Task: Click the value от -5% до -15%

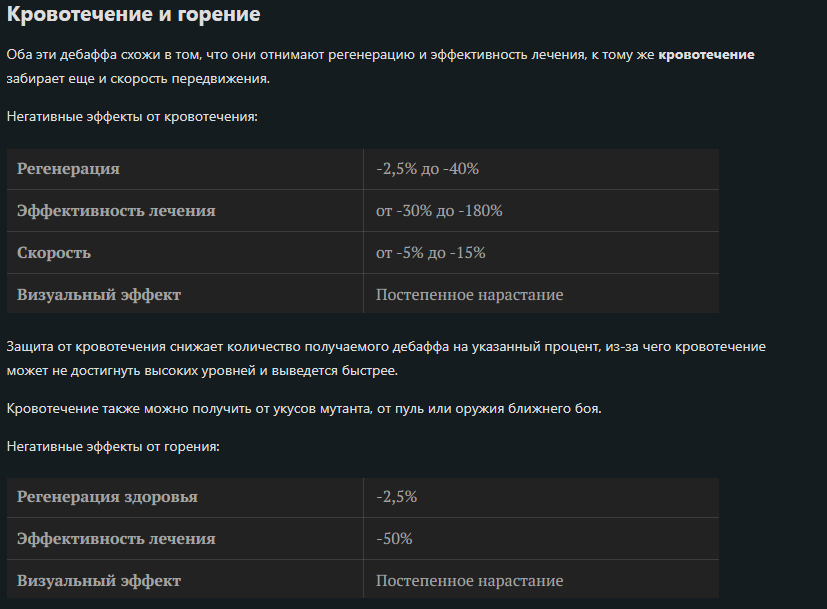Action: [x=431, y=253]
